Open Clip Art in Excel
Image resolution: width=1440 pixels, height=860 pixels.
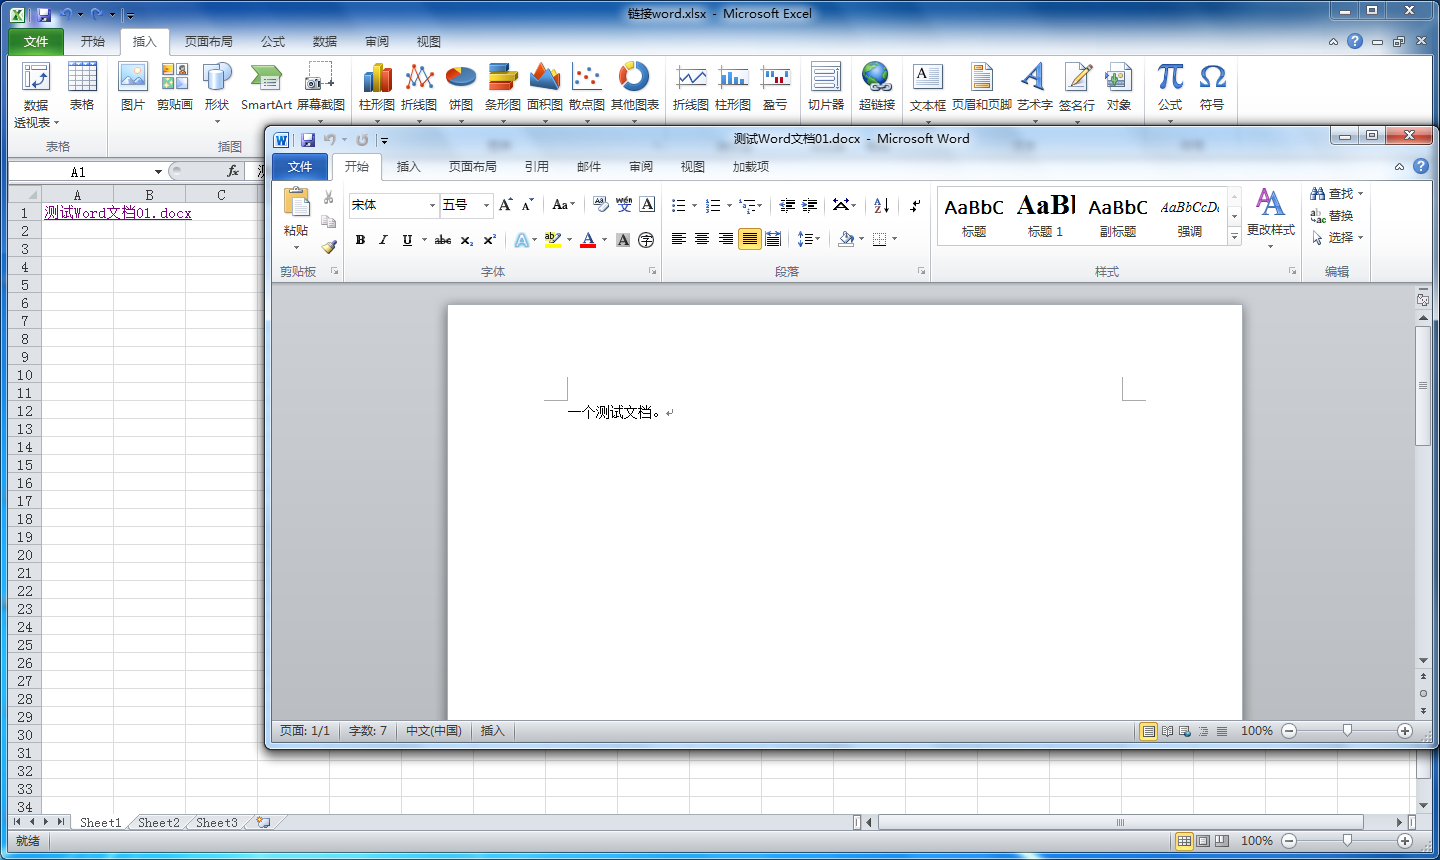[x=174, y=87]
